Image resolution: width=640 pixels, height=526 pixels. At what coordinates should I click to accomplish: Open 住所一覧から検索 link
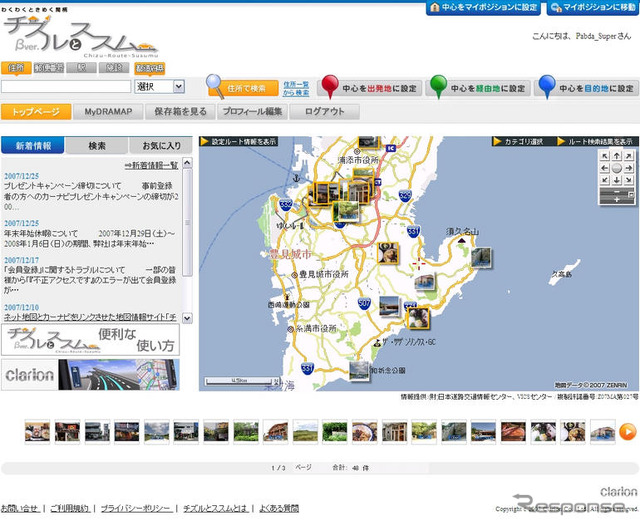click(296, 89)
